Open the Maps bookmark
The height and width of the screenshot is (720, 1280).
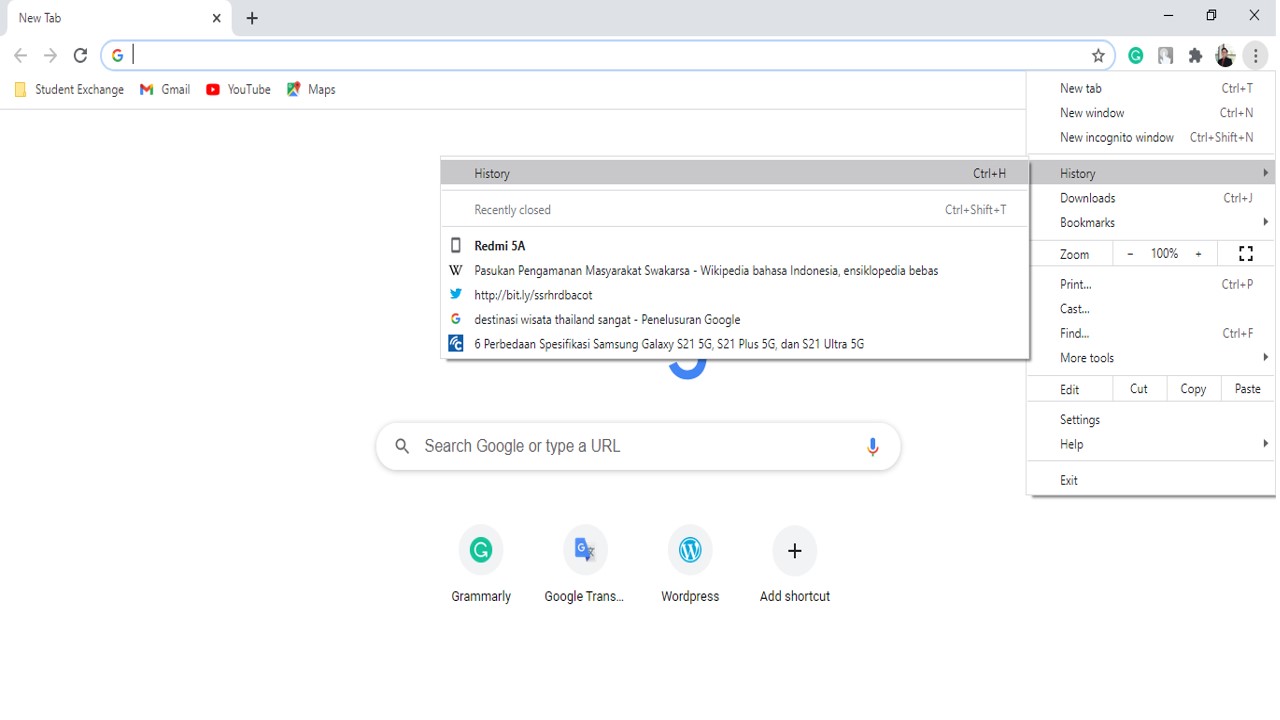[x=311, y=90]
